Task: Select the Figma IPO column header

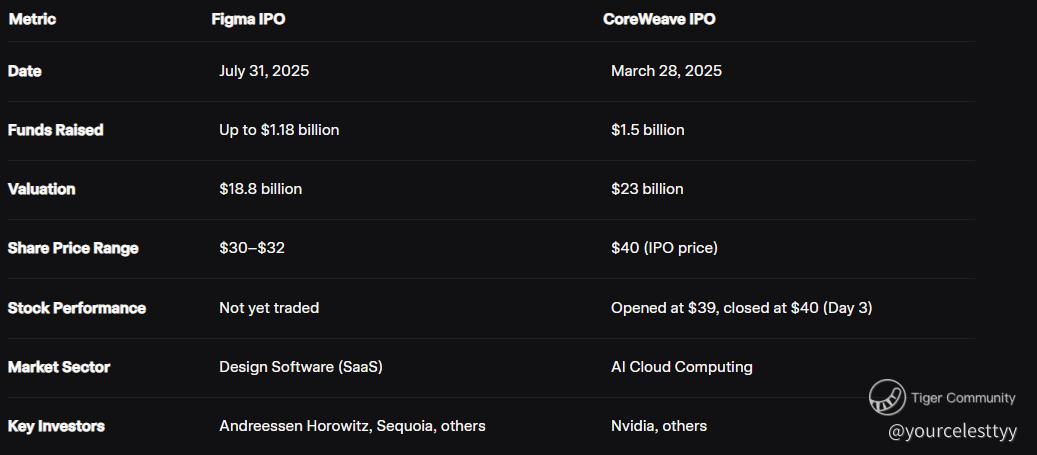Action: tap(248, 19)
